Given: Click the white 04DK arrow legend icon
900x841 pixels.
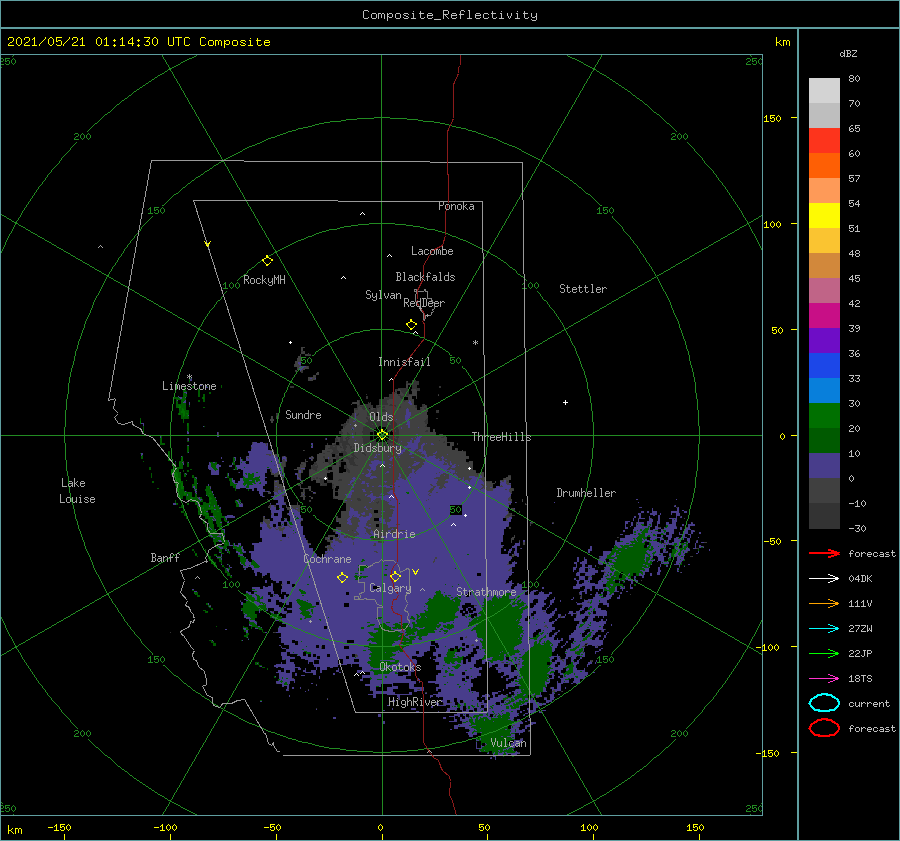Looking at the screenshot, I should 824,578.
